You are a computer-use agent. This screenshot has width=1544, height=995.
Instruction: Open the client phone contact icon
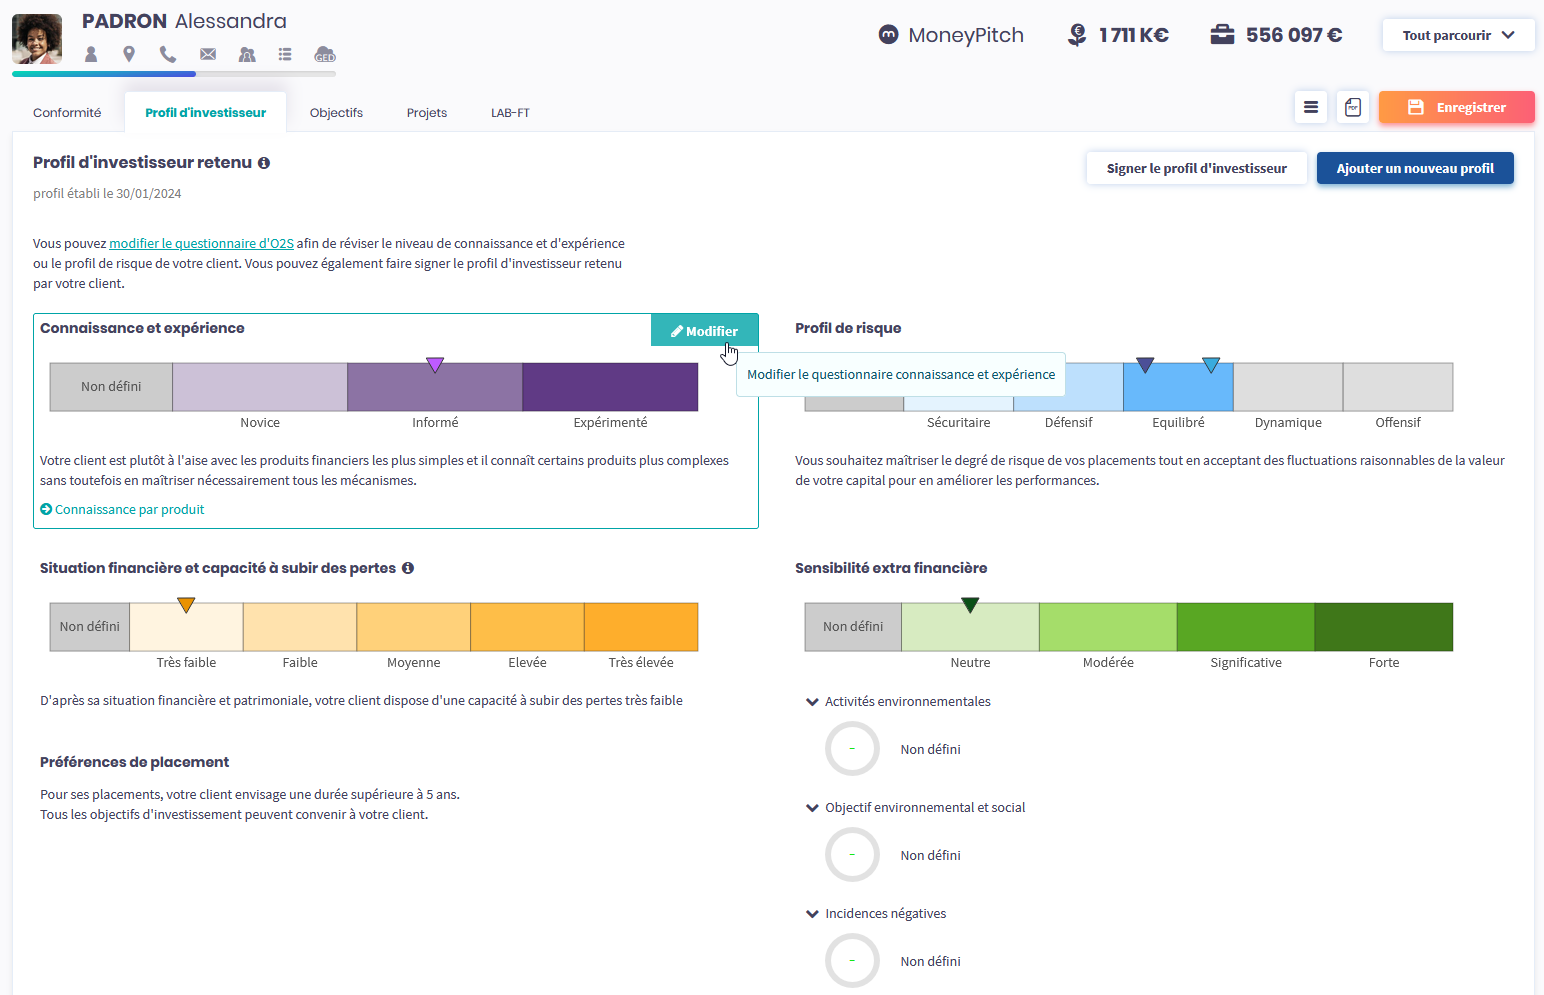(167, 54)
